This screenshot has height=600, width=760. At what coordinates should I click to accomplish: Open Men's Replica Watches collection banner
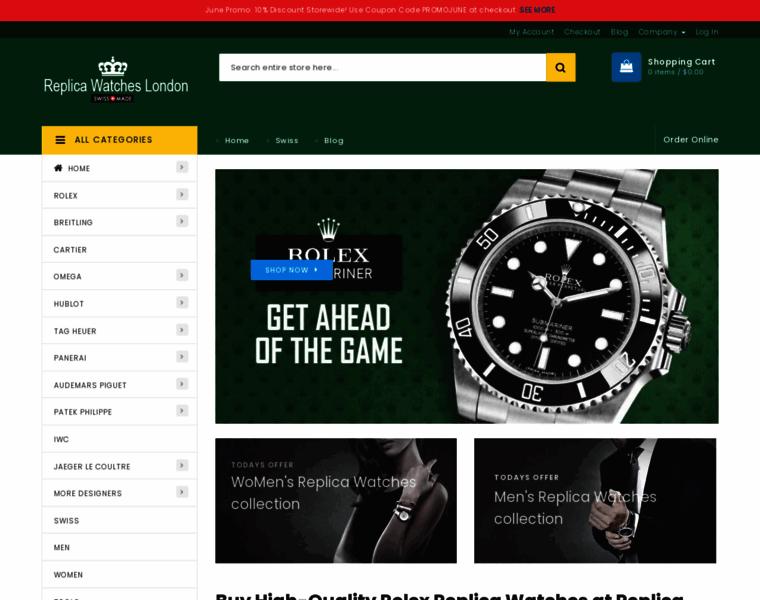[595, 501]
